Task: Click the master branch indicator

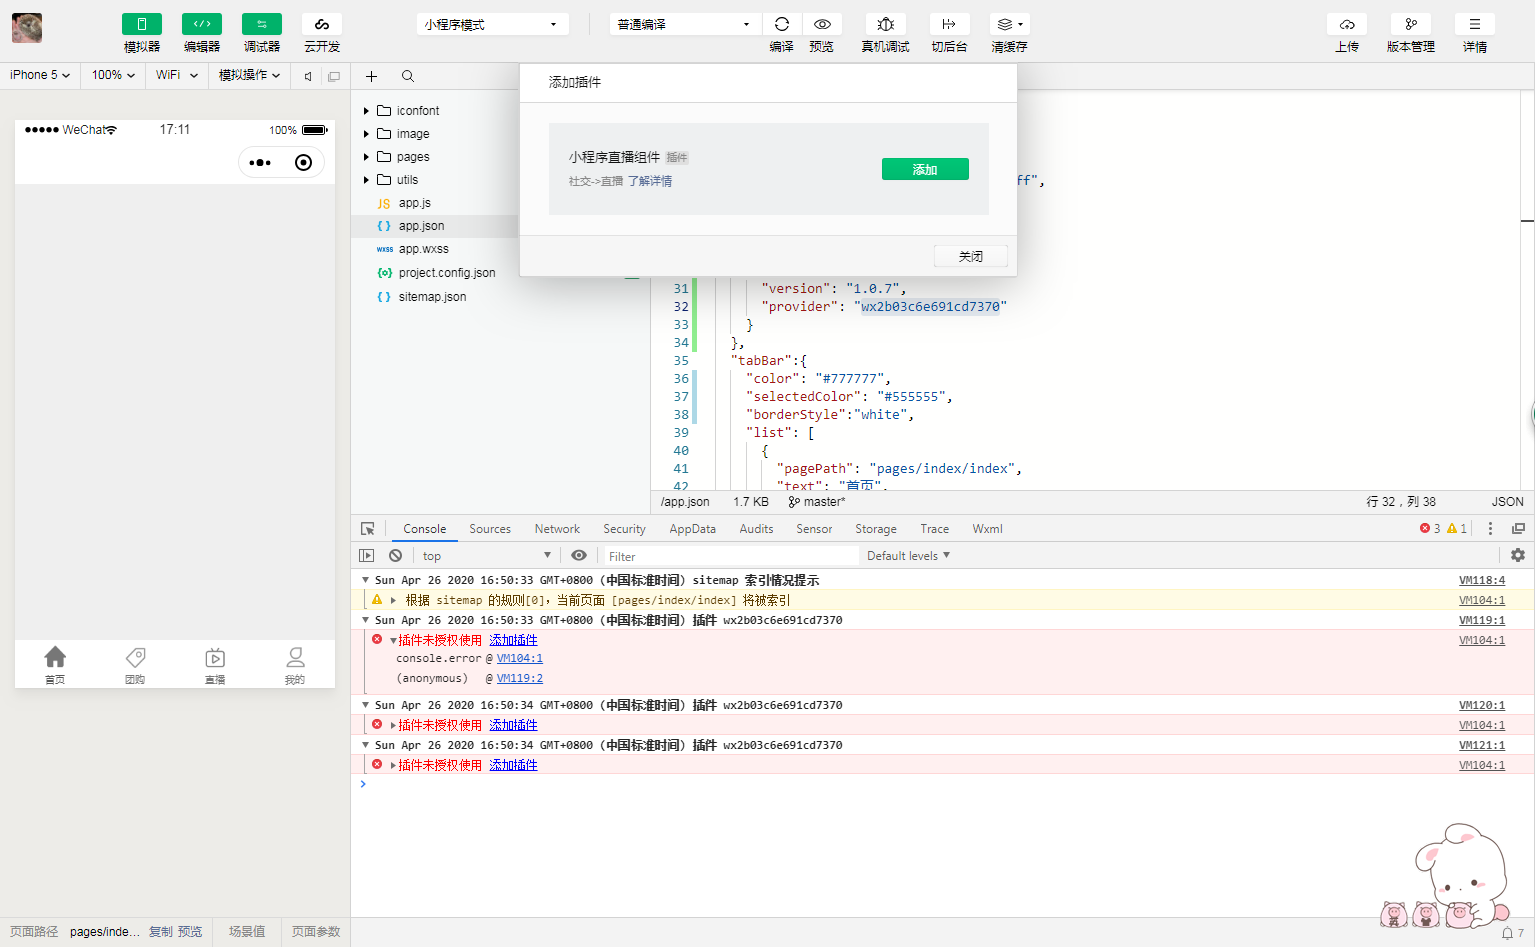Action: [x=817, y=502]
